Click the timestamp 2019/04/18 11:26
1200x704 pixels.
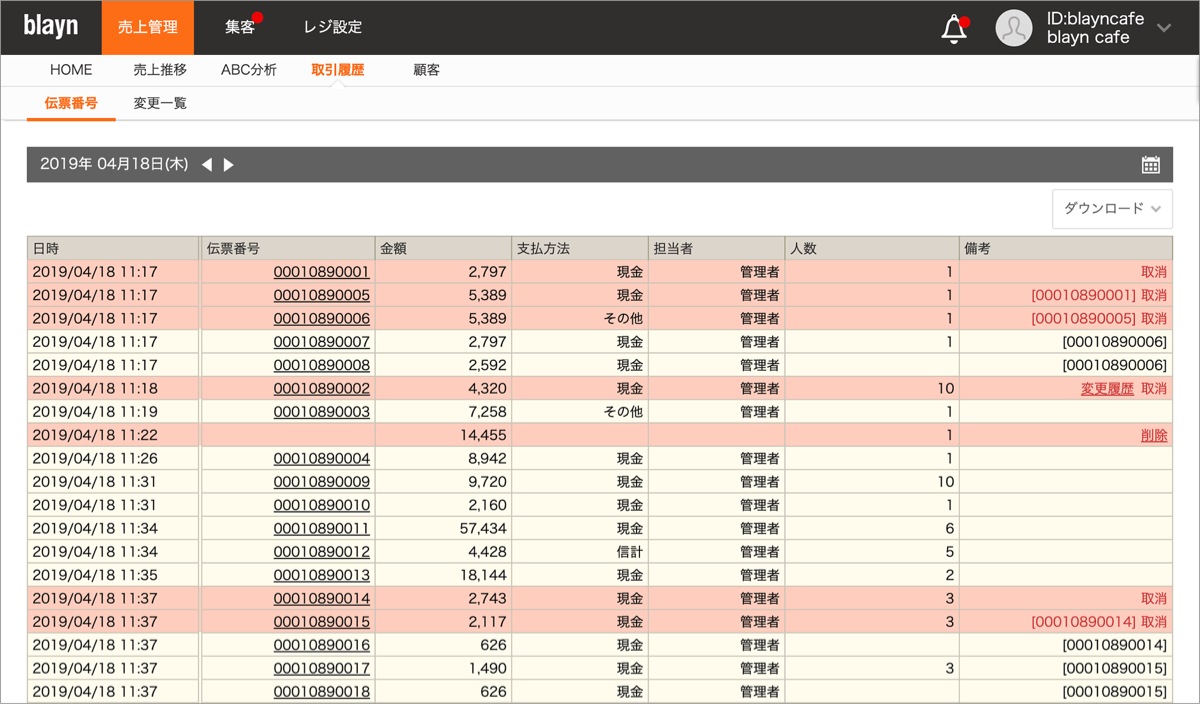95,458
